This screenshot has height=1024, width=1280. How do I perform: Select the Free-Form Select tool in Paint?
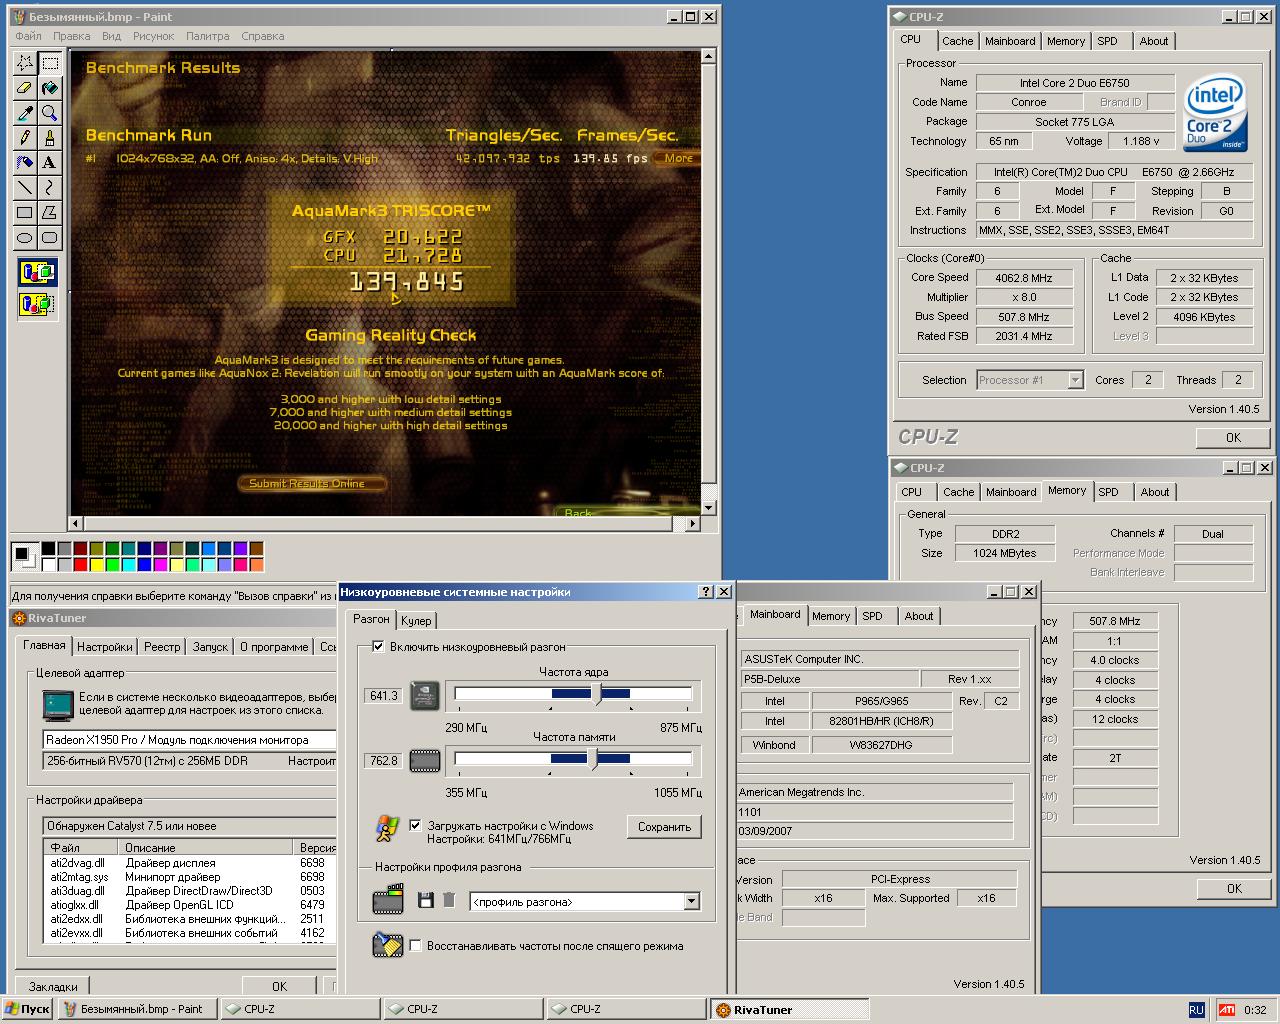coord(25,63)
